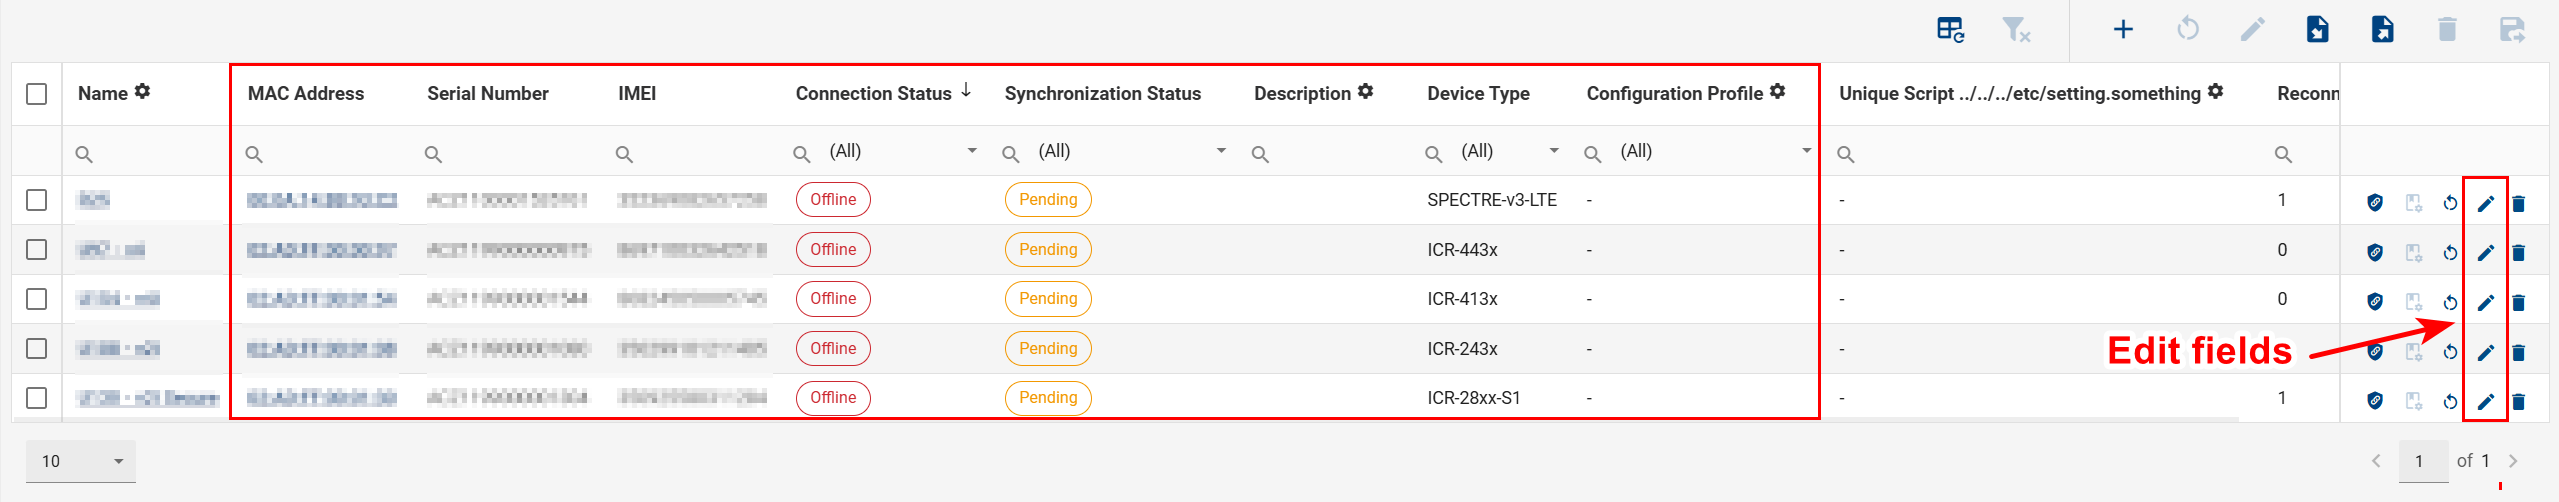Screen dimensions: 2559x502
Task: Open the Connection Status filter dropdown
Action: pos(971,151)
